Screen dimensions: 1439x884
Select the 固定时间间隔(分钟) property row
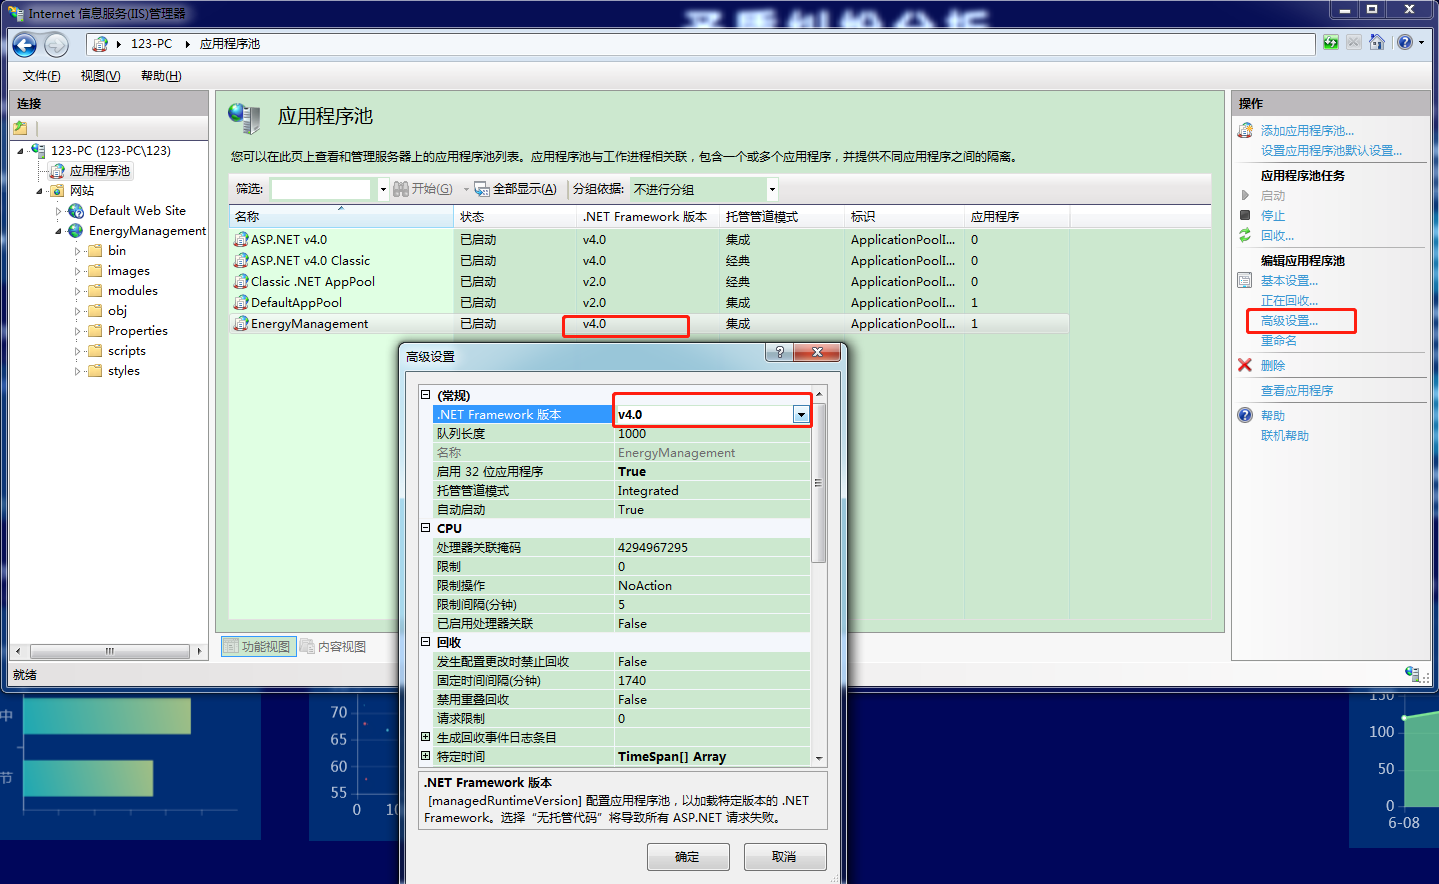tap(622, 681)
